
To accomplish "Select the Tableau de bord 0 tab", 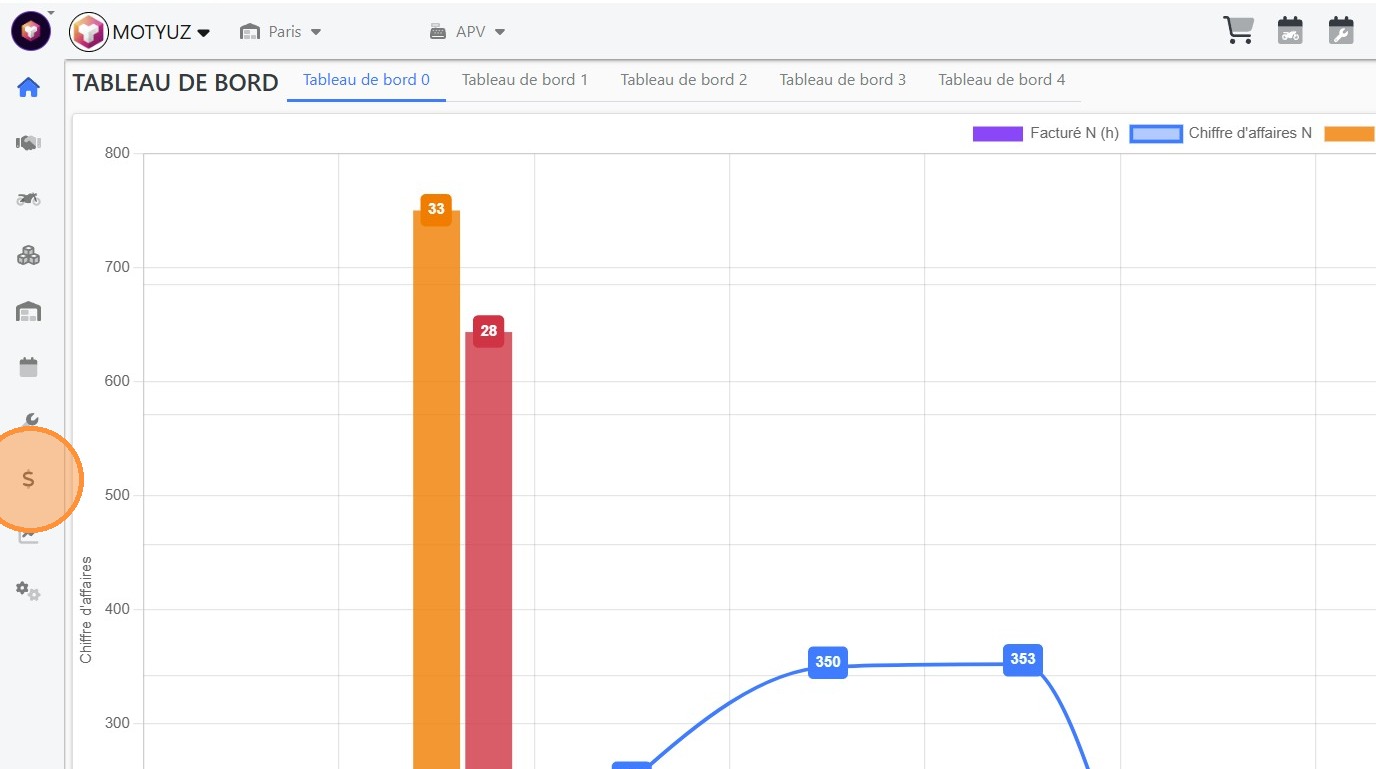I will click(366, 80).
